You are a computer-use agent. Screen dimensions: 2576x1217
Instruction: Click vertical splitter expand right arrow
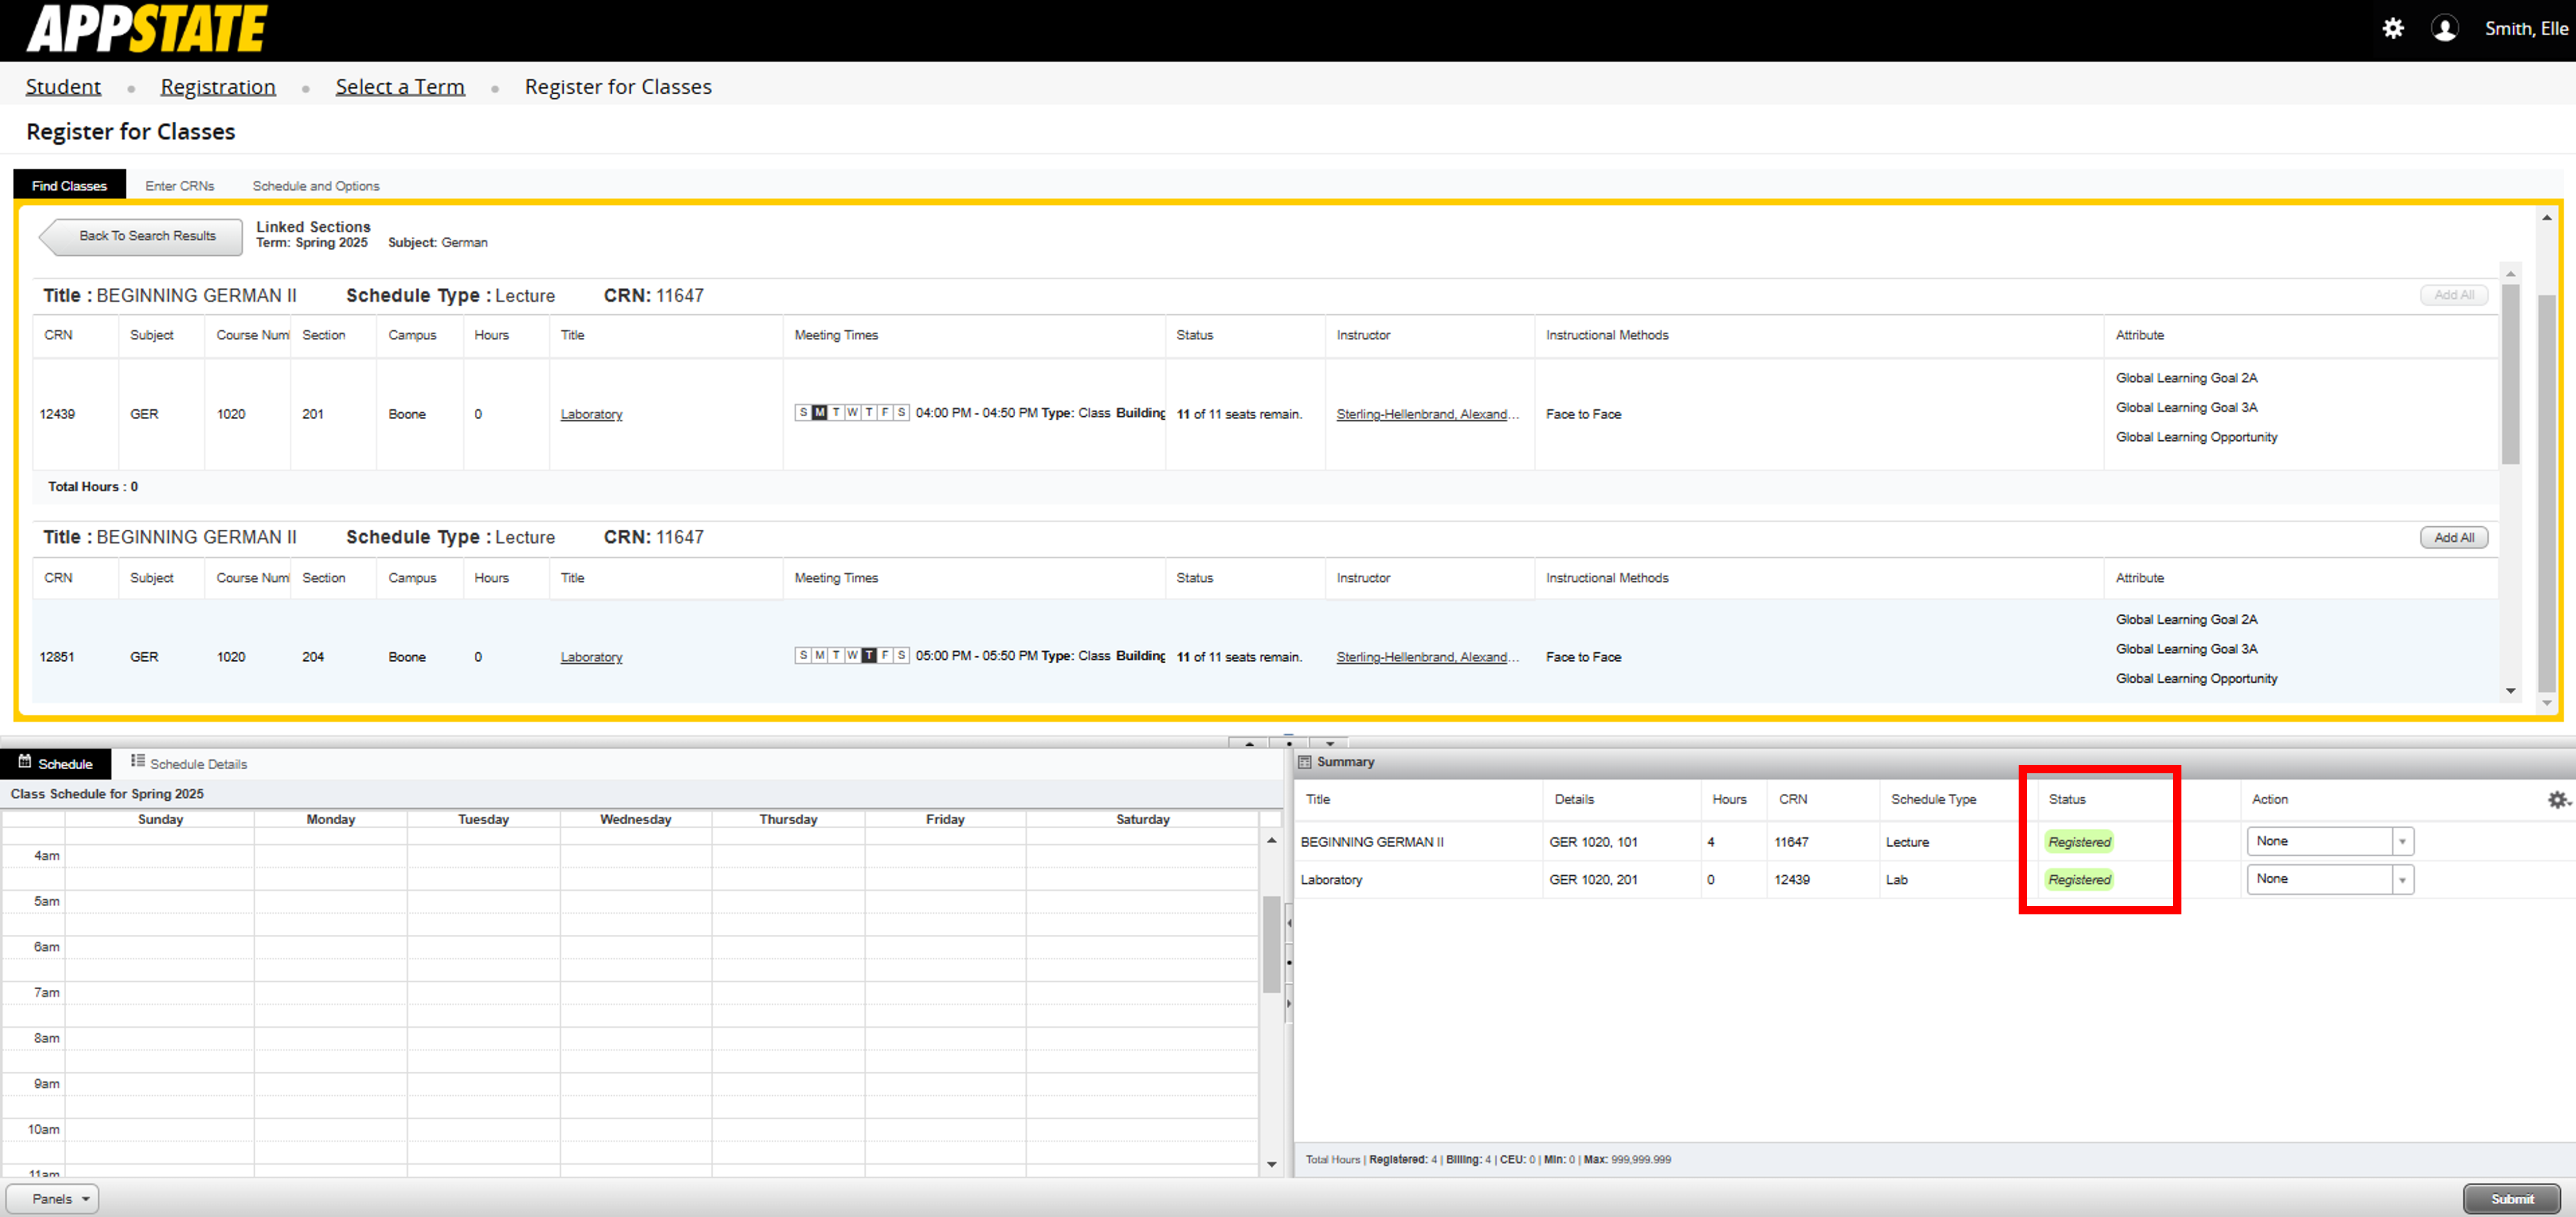pos(1289,1003)
